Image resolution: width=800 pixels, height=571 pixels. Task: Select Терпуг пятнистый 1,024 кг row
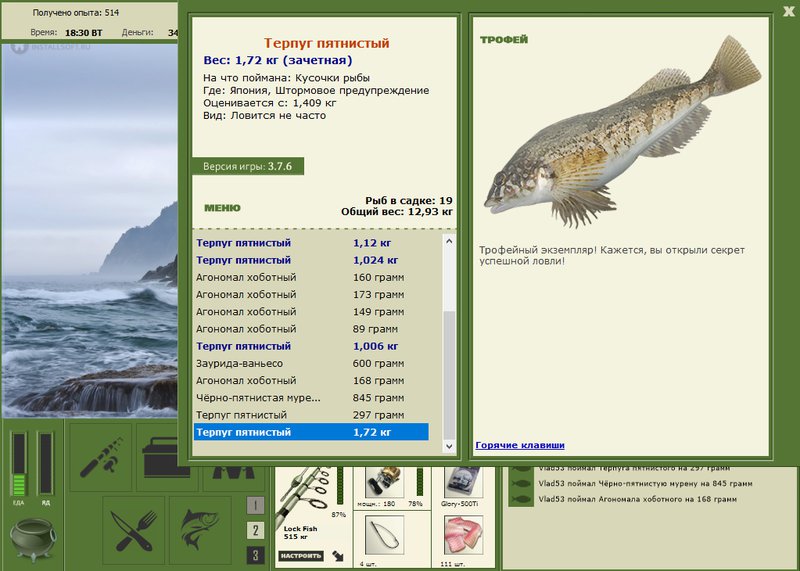click(311, 260)
